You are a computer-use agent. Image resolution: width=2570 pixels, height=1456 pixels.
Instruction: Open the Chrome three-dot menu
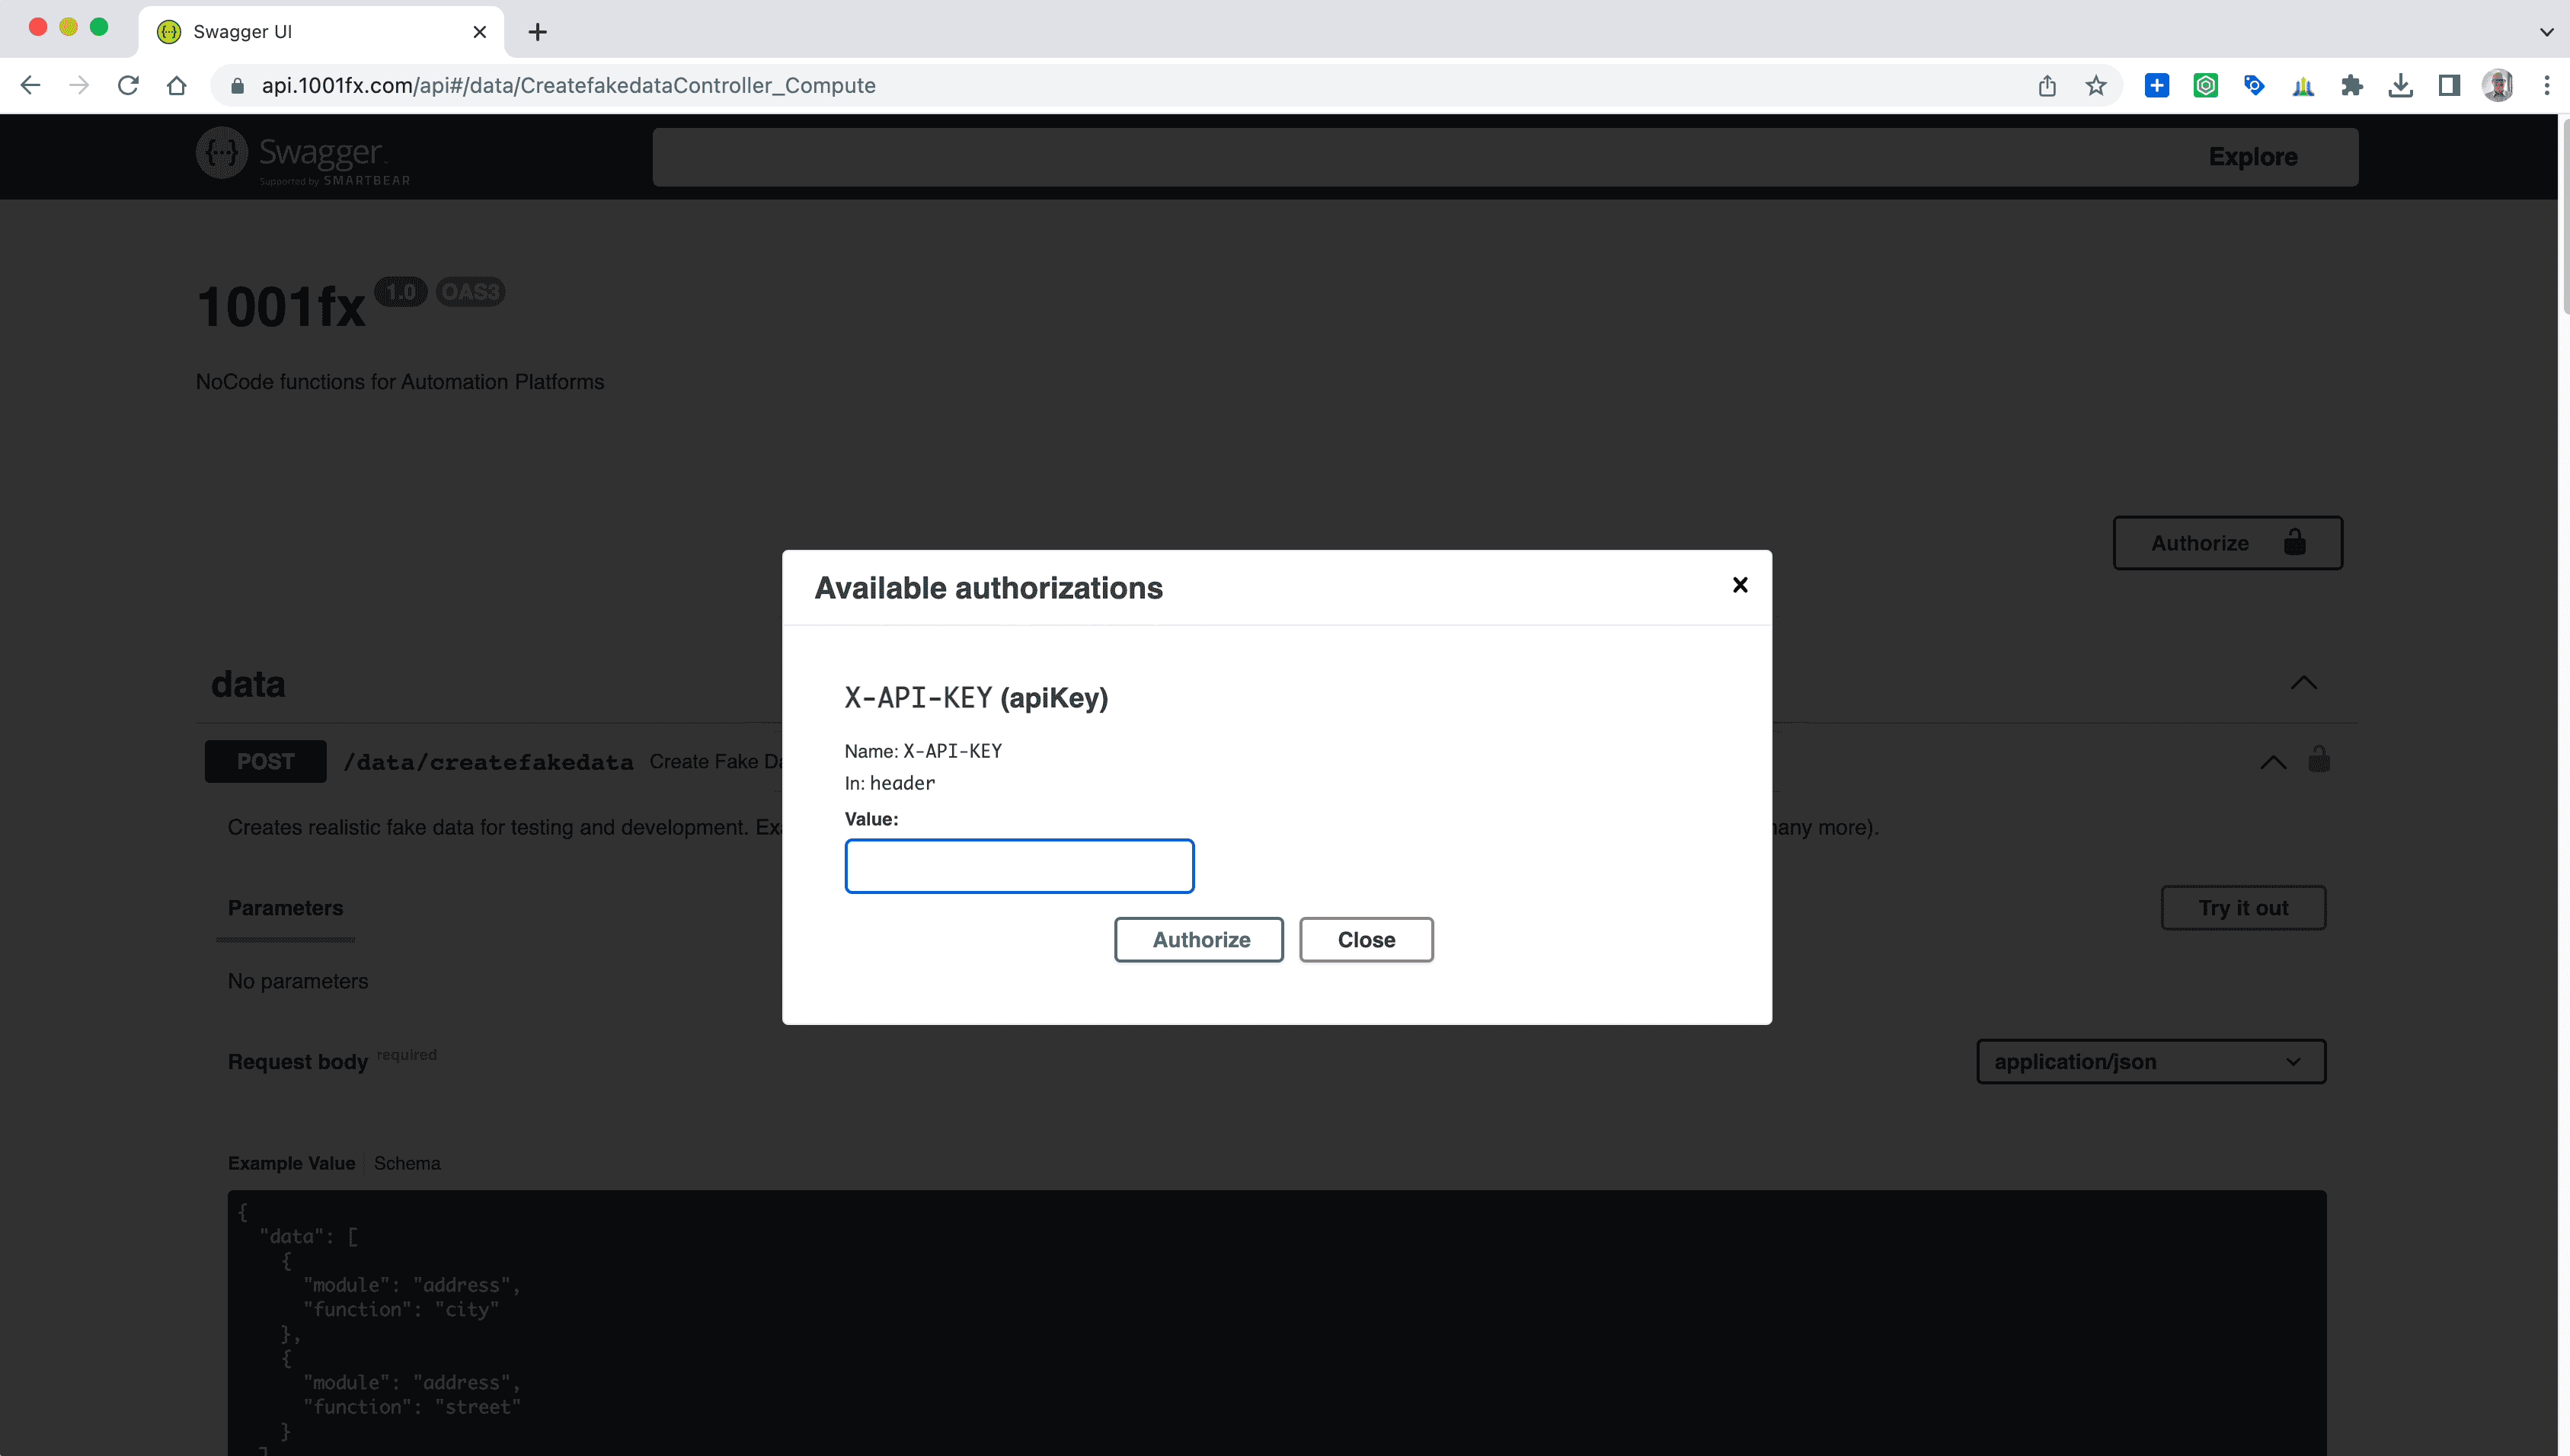point(2546,86)
